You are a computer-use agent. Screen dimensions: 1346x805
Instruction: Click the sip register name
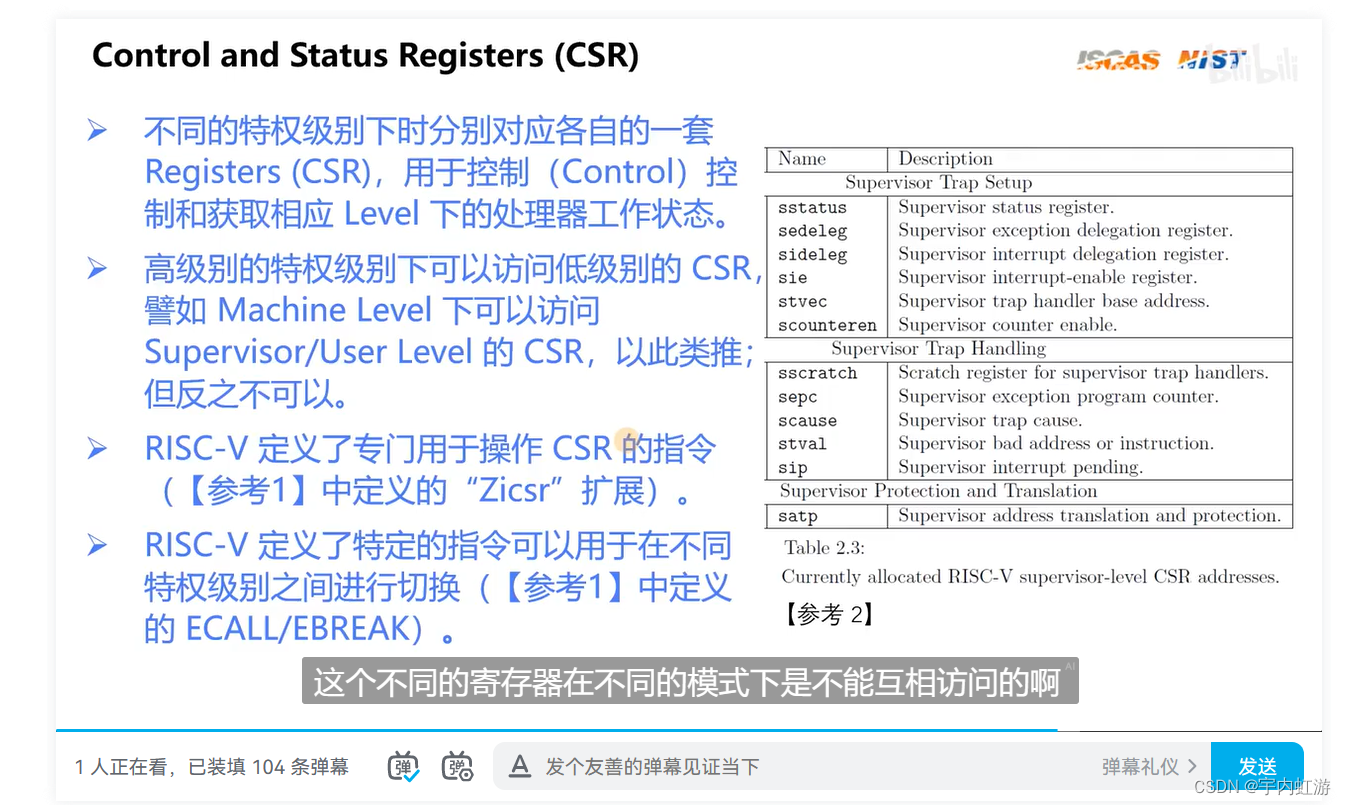pyautogui.click(x=792, y=468)
